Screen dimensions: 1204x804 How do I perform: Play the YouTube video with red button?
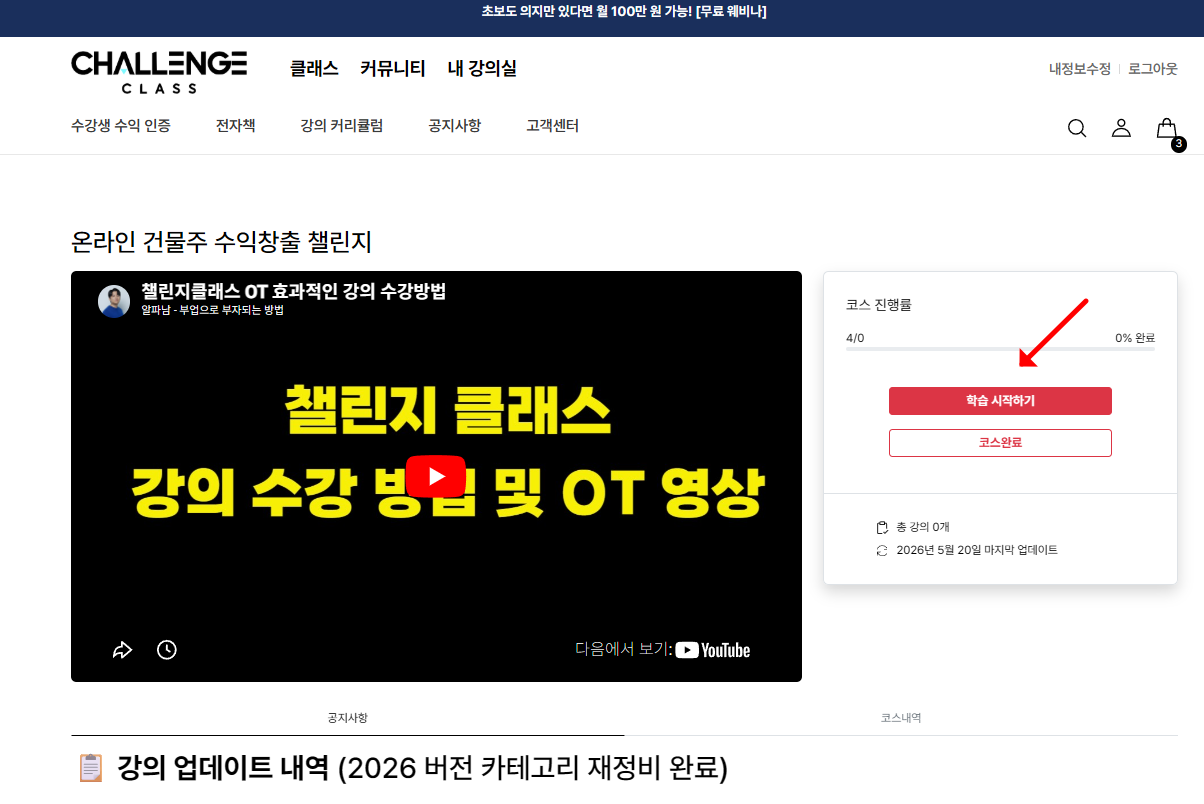click(x=436, y=476)
